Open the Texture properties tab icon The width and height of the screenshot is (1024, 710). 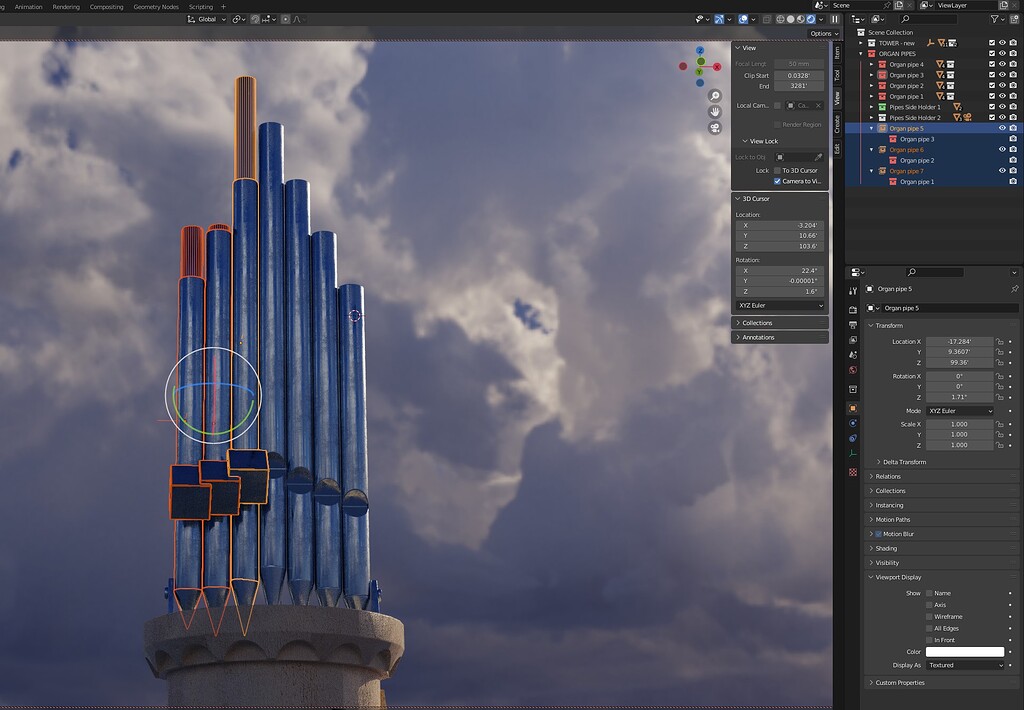click(x=852, y=472)
